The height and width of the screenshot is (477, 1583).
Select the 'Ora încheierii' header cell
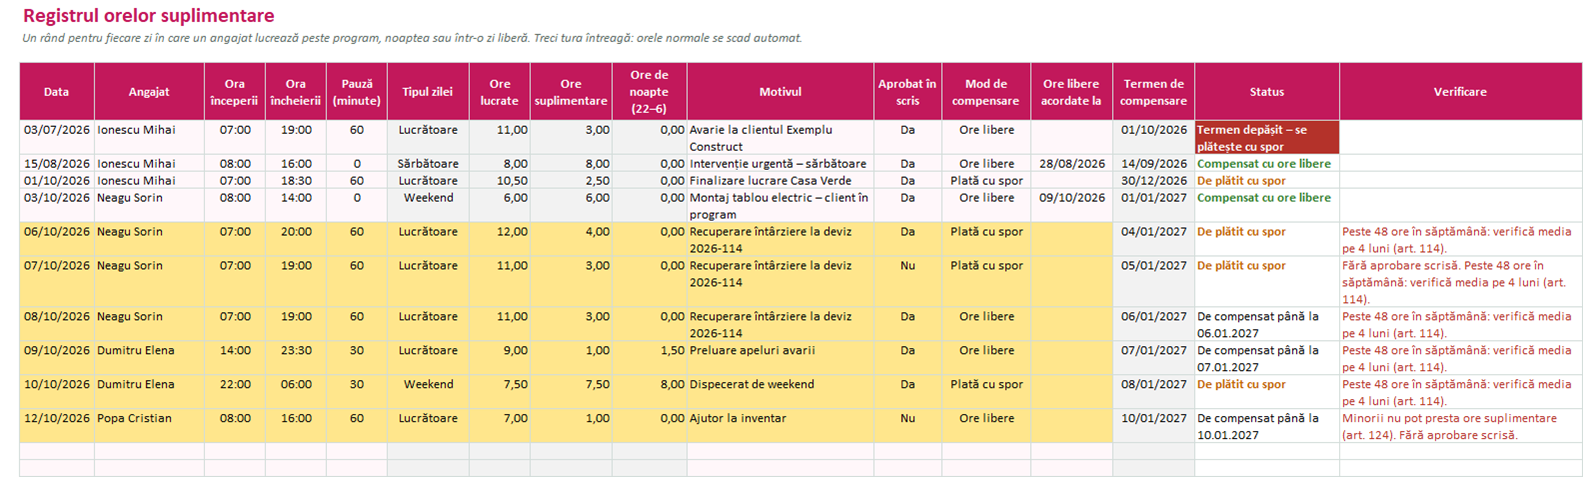[x=296, y=92]
